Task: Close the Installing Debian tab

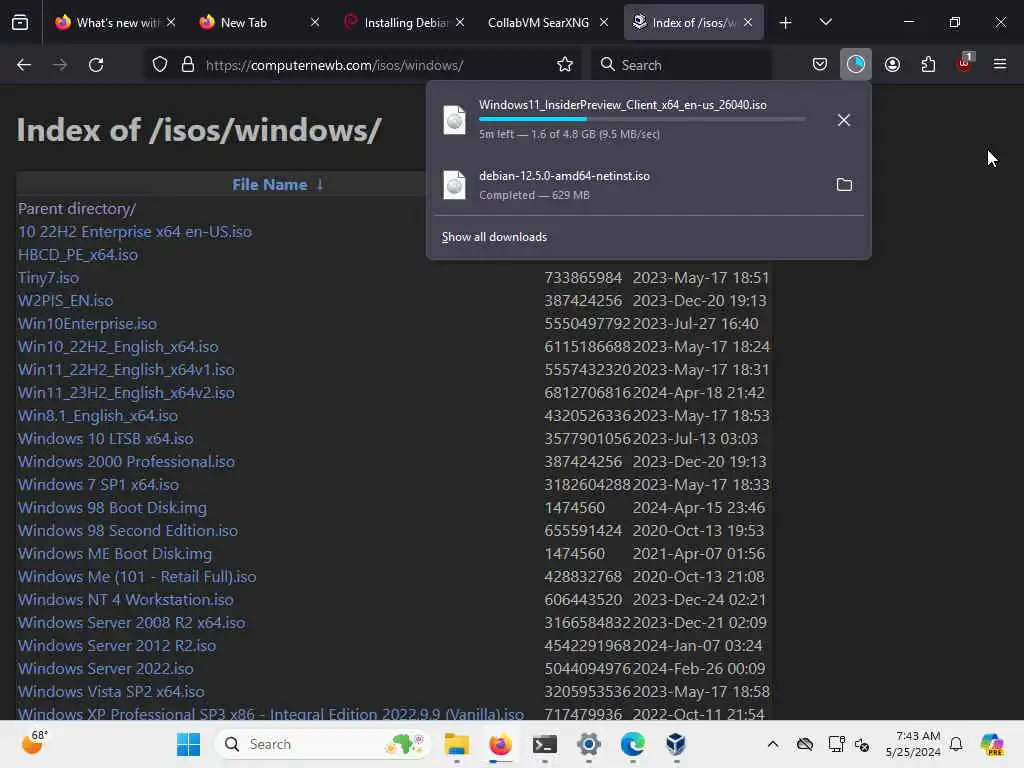Action: click(460, 22)
